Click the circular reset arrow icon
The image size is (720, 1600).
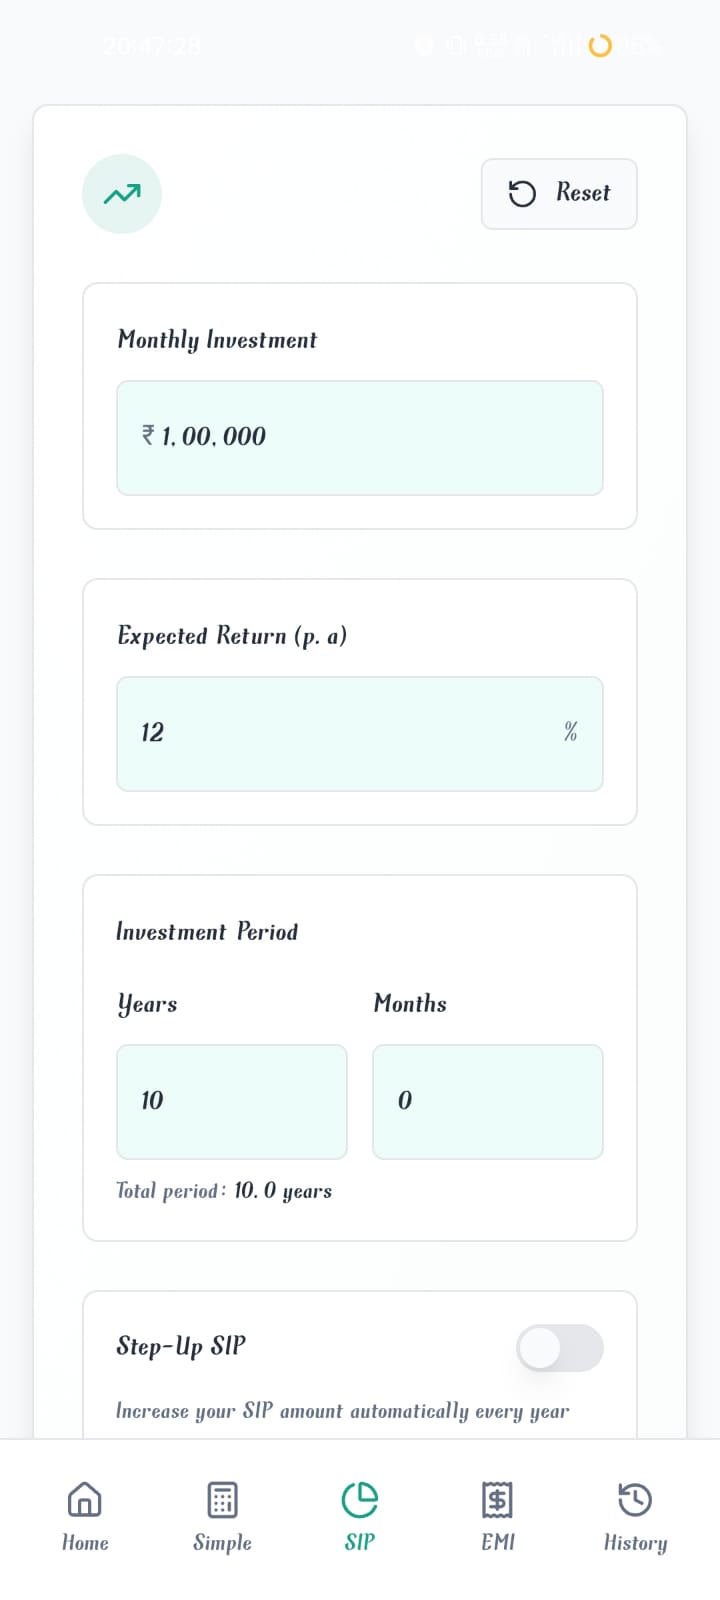pyautogui.click(x=522, y=193)
